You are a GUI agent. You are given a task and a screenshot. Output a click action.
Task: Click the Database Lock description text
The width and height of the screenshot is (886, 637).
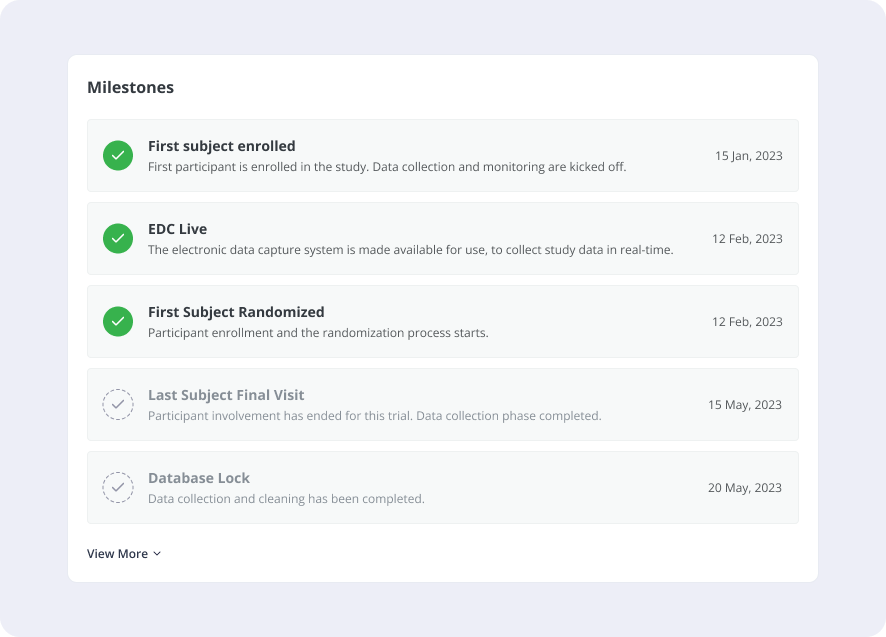tap(286, 499)
